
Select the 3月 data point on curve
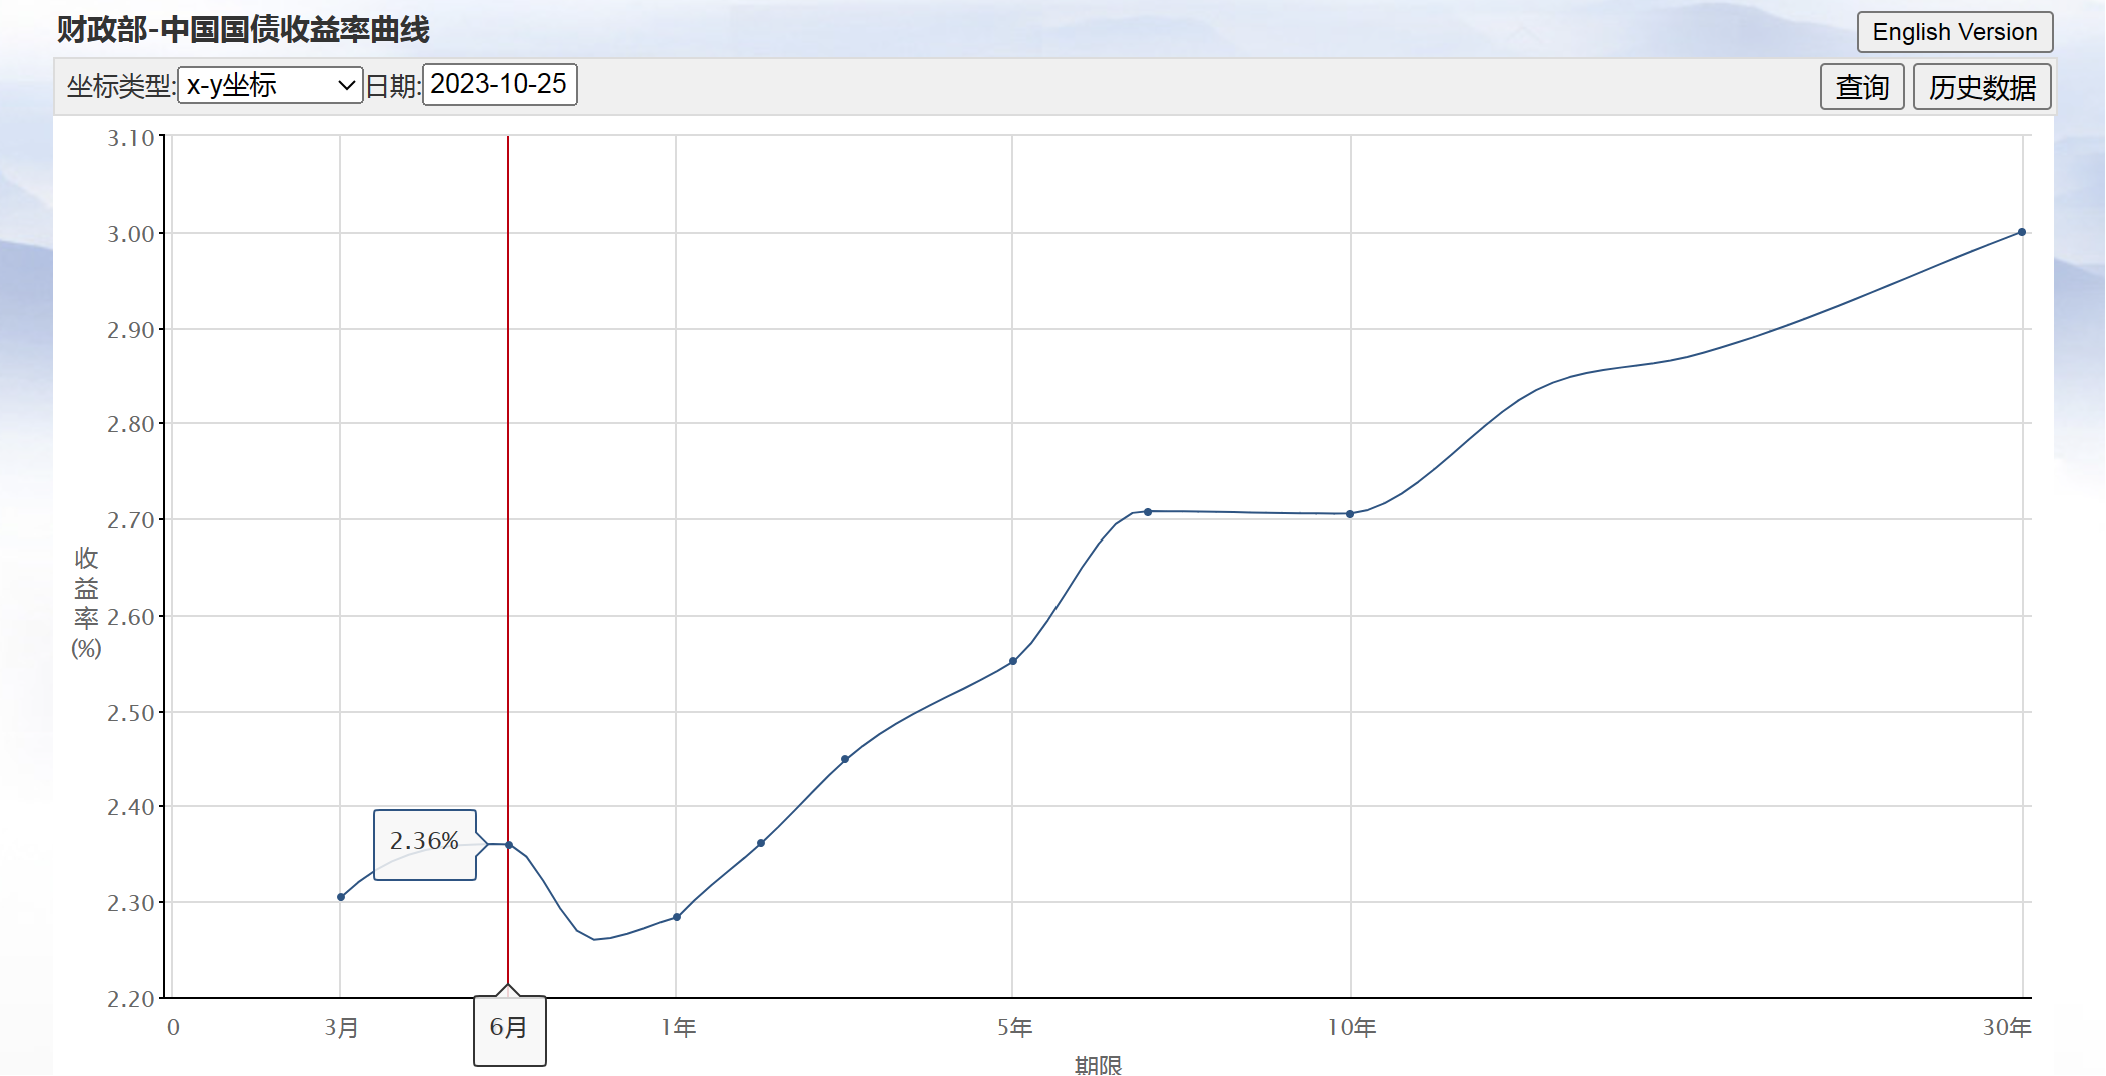pos(341,897)
